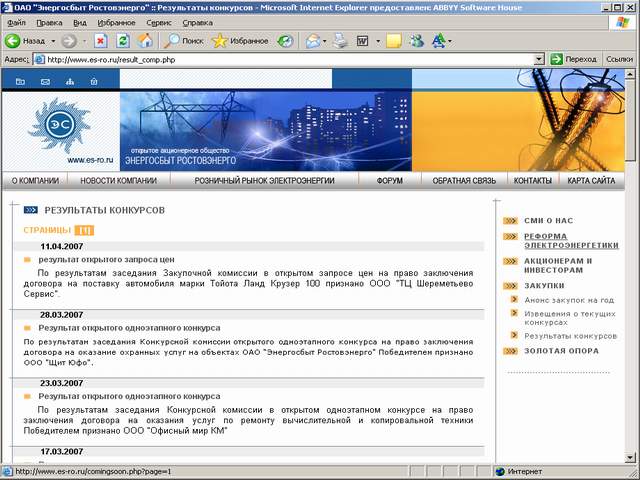Open Search (Поиск) magnifier button

(x=183, y=41)
